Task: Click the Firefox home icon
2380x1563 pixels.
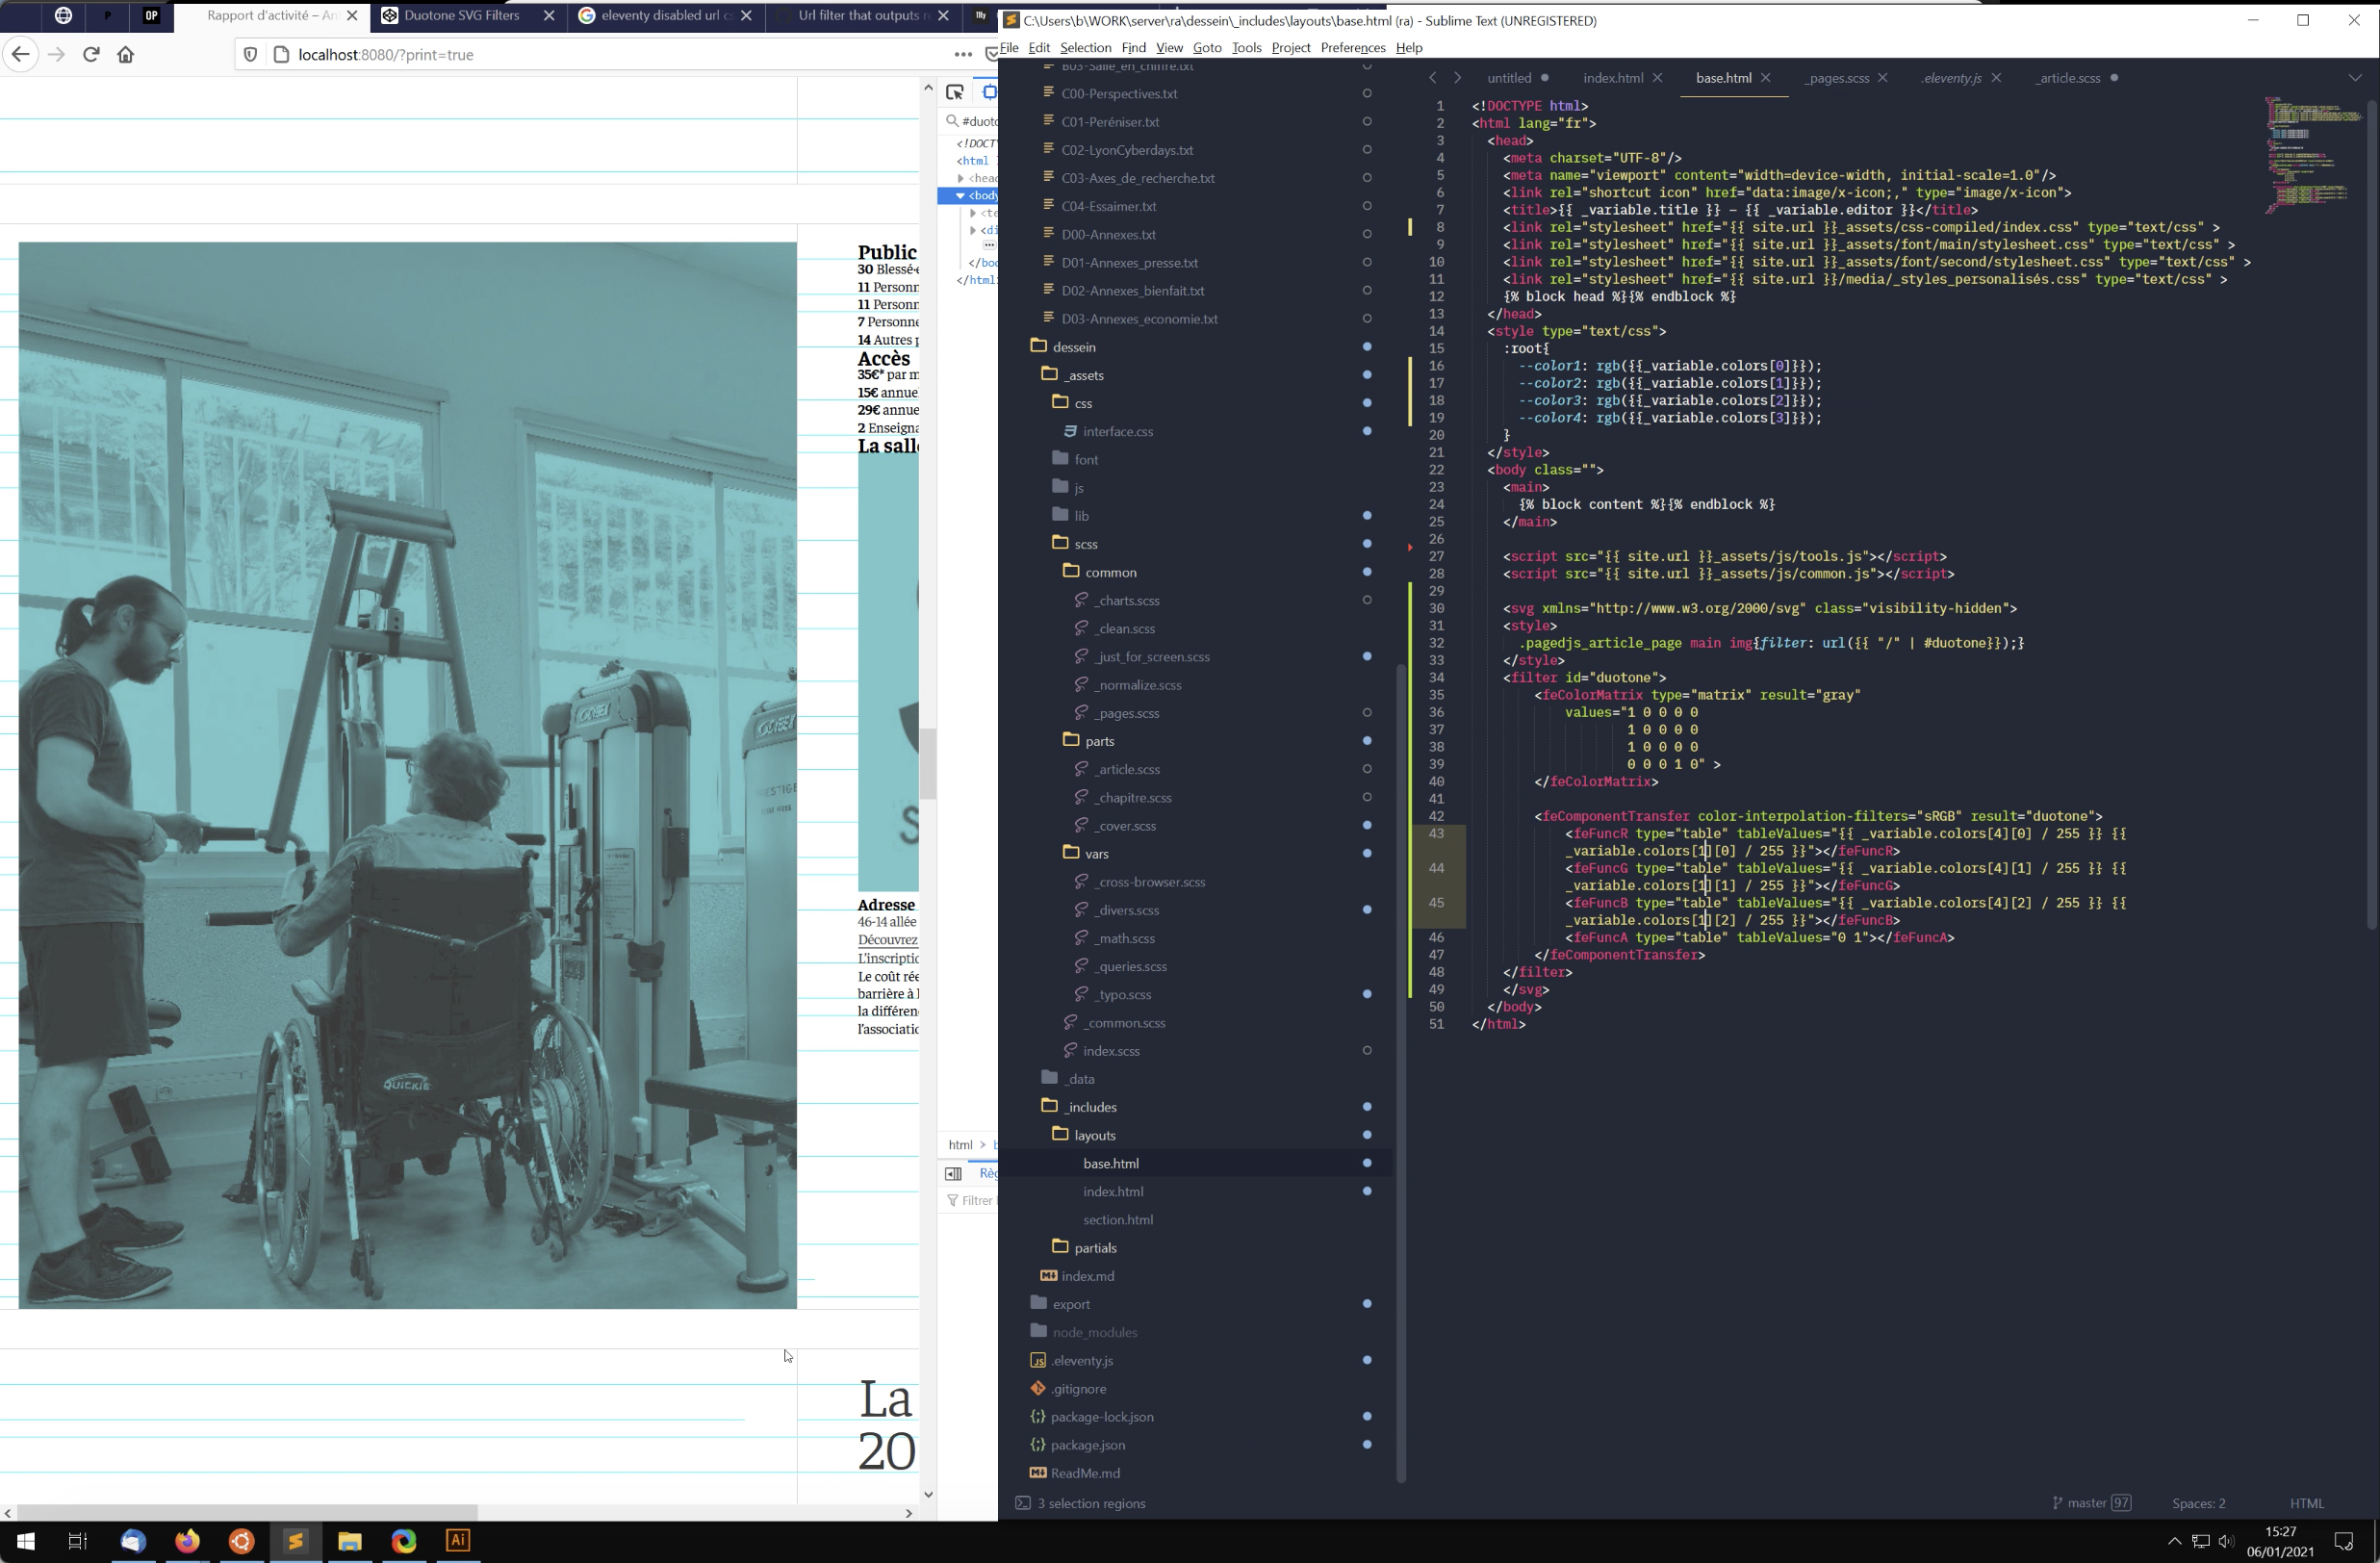Action: coord(126,55)
